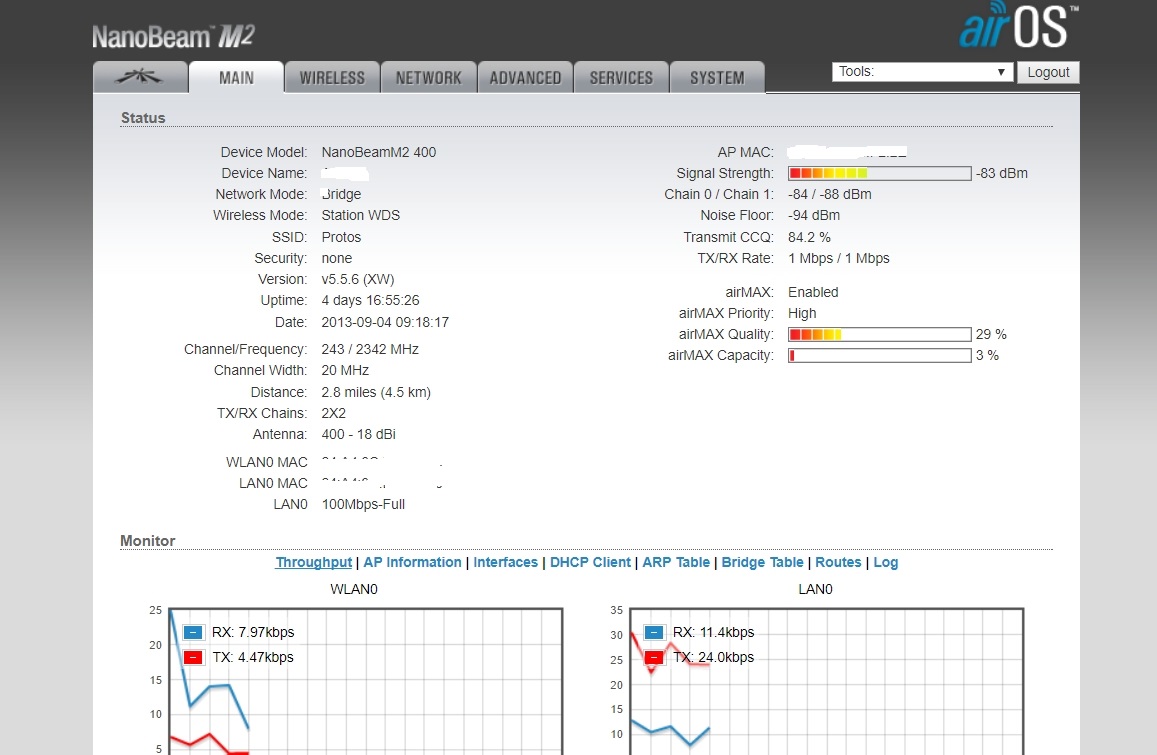Switch to the MAIN tab

[x=236, y=77]
